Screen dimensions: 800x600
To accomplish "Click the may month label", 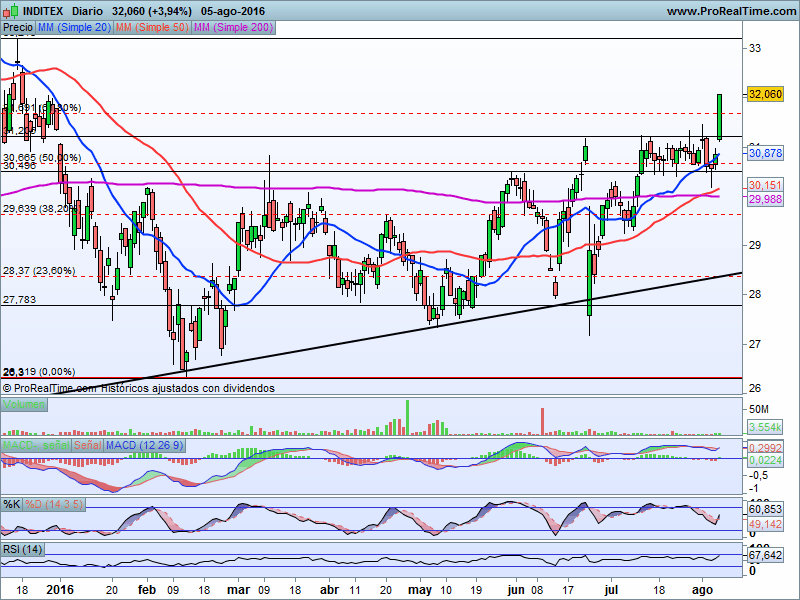I will 420,590.
